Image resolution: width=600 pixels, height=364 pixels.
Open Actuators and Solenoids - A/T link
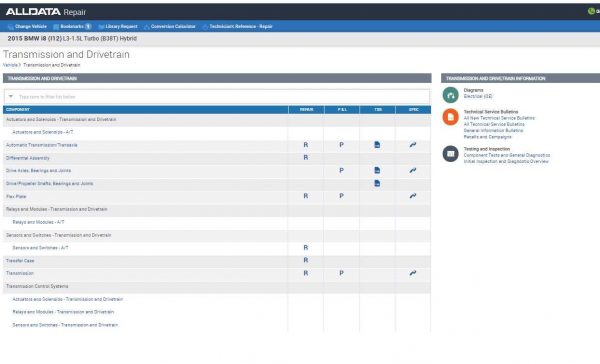(x=42, y=132)
